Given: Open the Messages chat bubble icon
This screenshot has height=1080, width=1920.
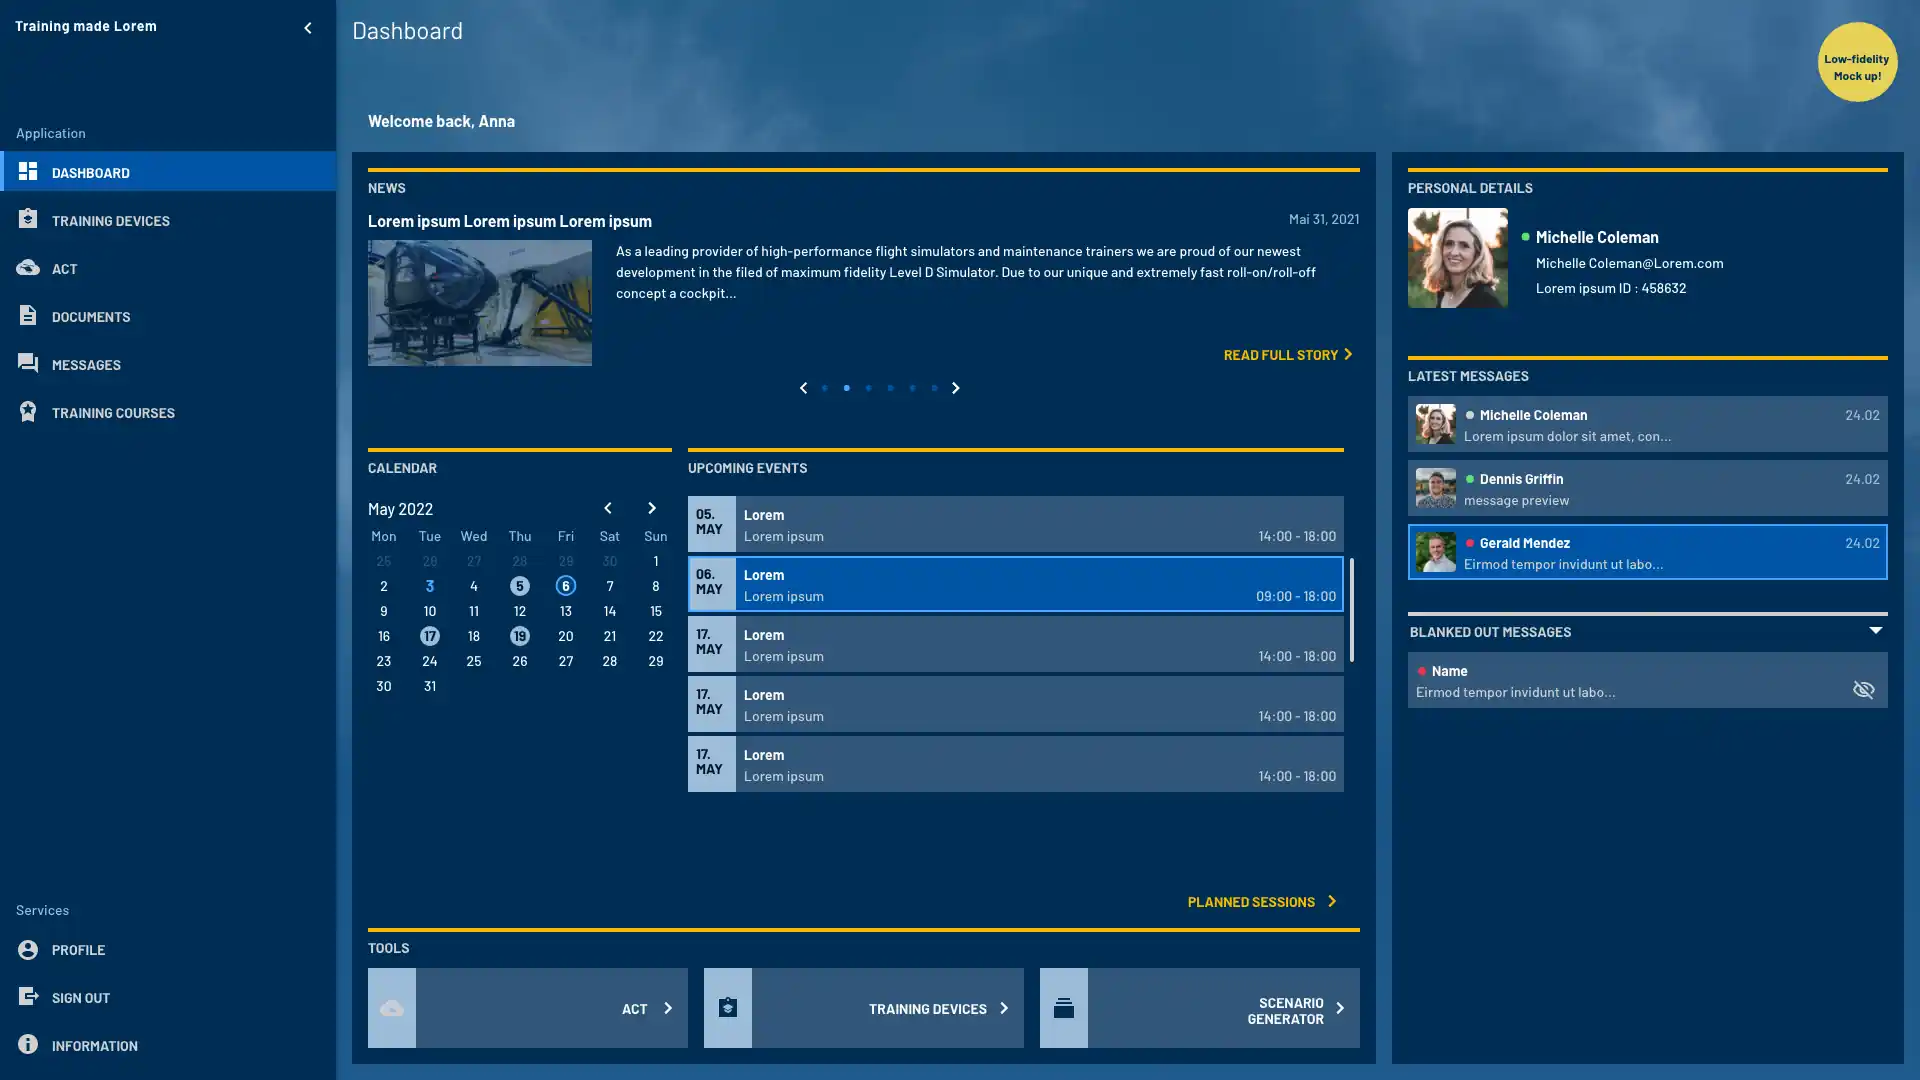Looking at the screenshot, I should point(28,363).
